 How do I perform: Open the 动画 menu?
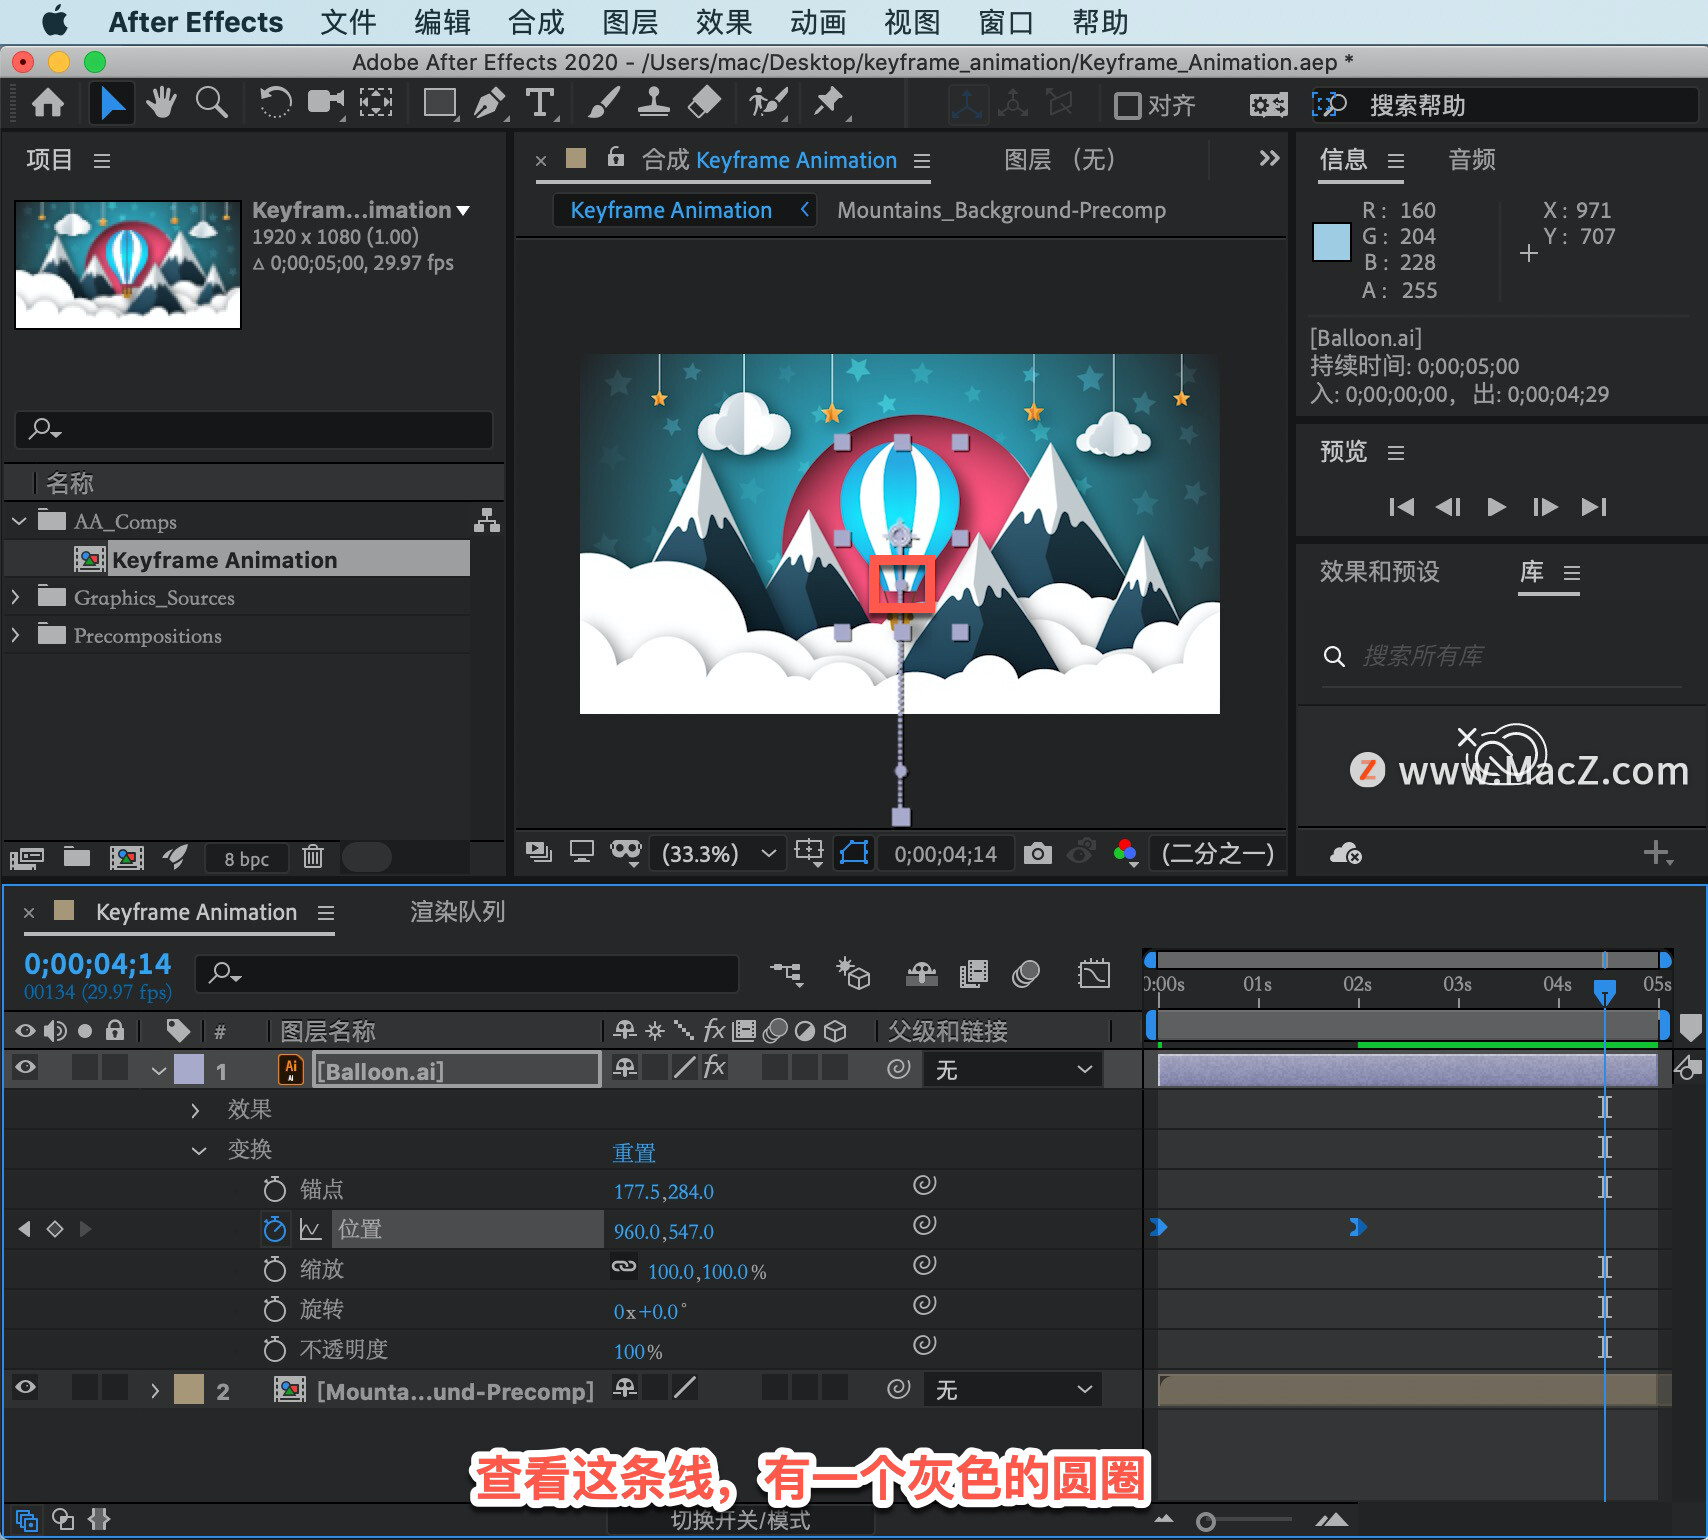coord(818,22)
